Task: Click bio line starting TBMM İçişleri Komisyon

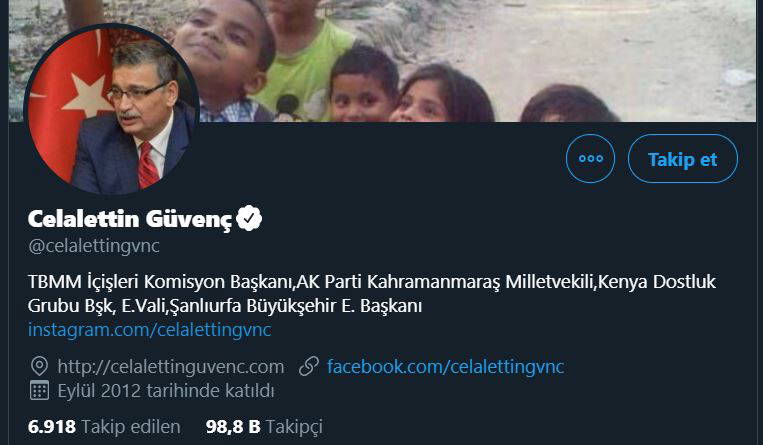Action: click(x=371, y=281)
